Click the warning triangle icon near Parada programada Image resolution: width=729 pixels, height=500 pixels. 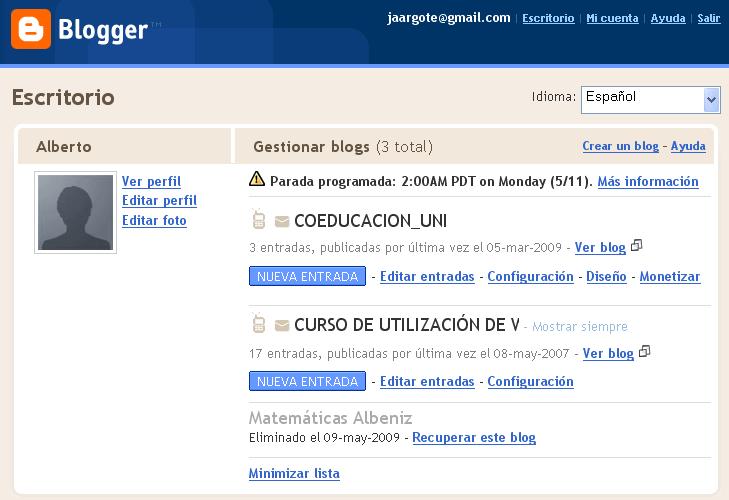[x=257, y=179]
